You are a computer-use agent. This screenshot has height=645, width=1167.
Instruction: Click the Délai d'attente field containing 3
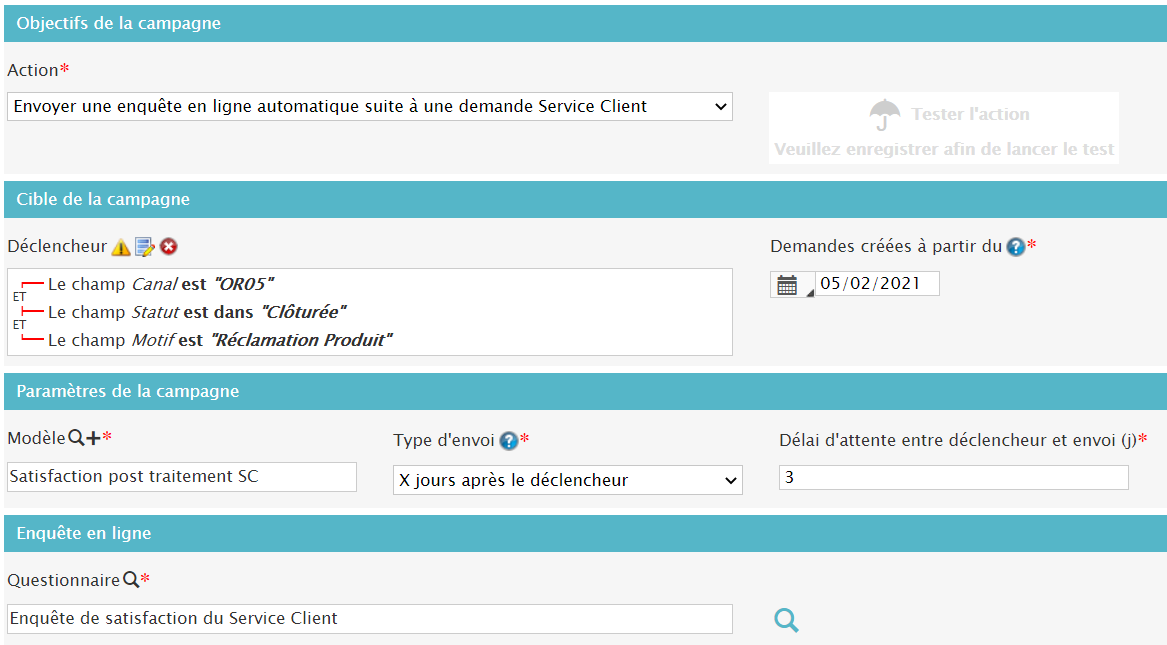pos(953,478)
